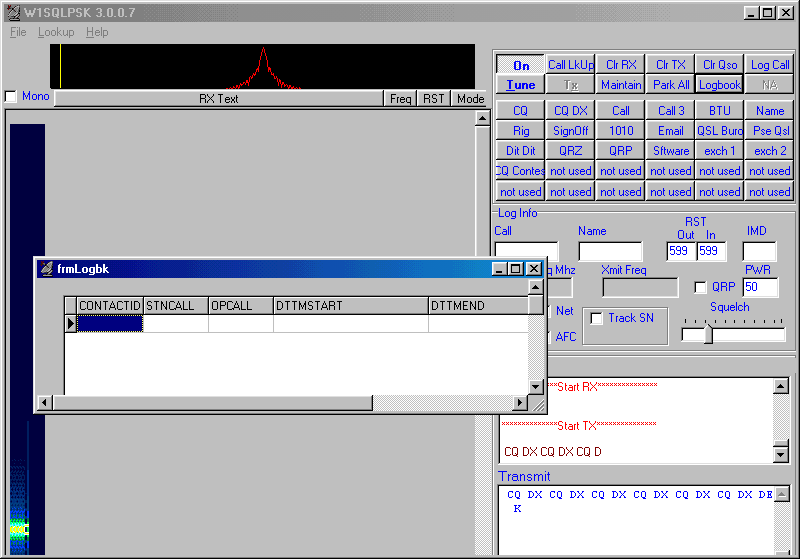800x559 pixels.
Task: Send the CQ DX macro
Action: click(570, 111)
